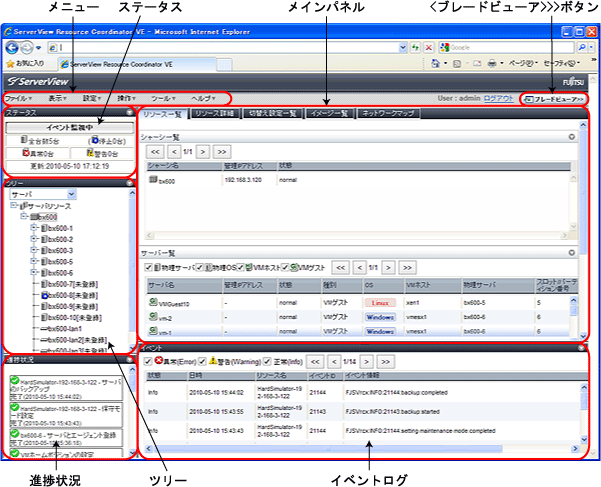Click the bx600 chassis icon in the tree
The width and height of the screenshot is (601, 487).
click(x=34, y=217)
